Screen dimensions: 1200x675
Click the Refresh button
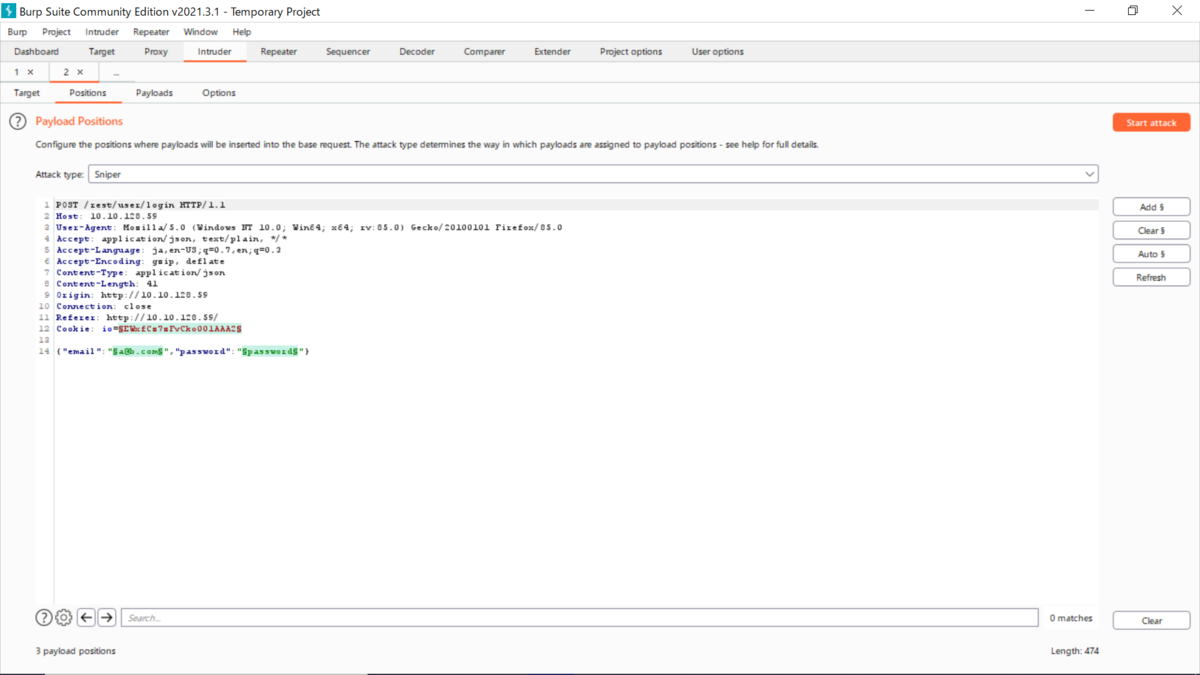tap(1151, 277)
